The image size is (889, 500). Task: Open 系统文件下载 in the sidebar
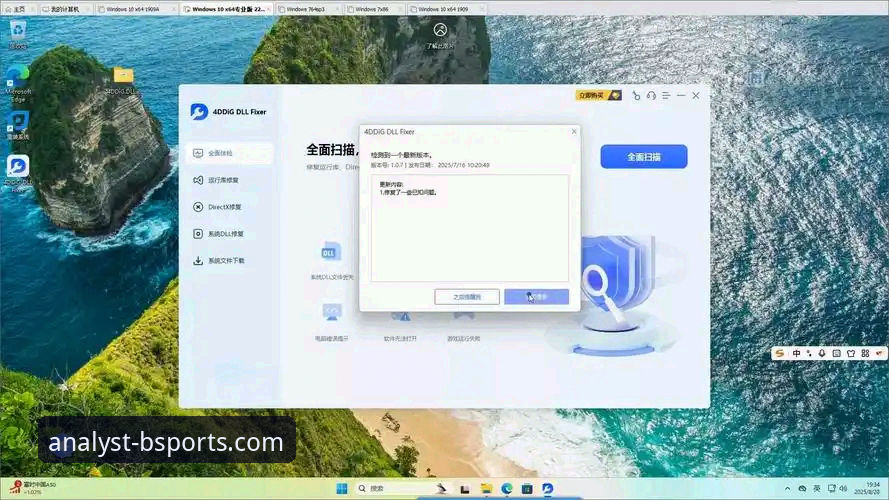(x=224, y=260)
